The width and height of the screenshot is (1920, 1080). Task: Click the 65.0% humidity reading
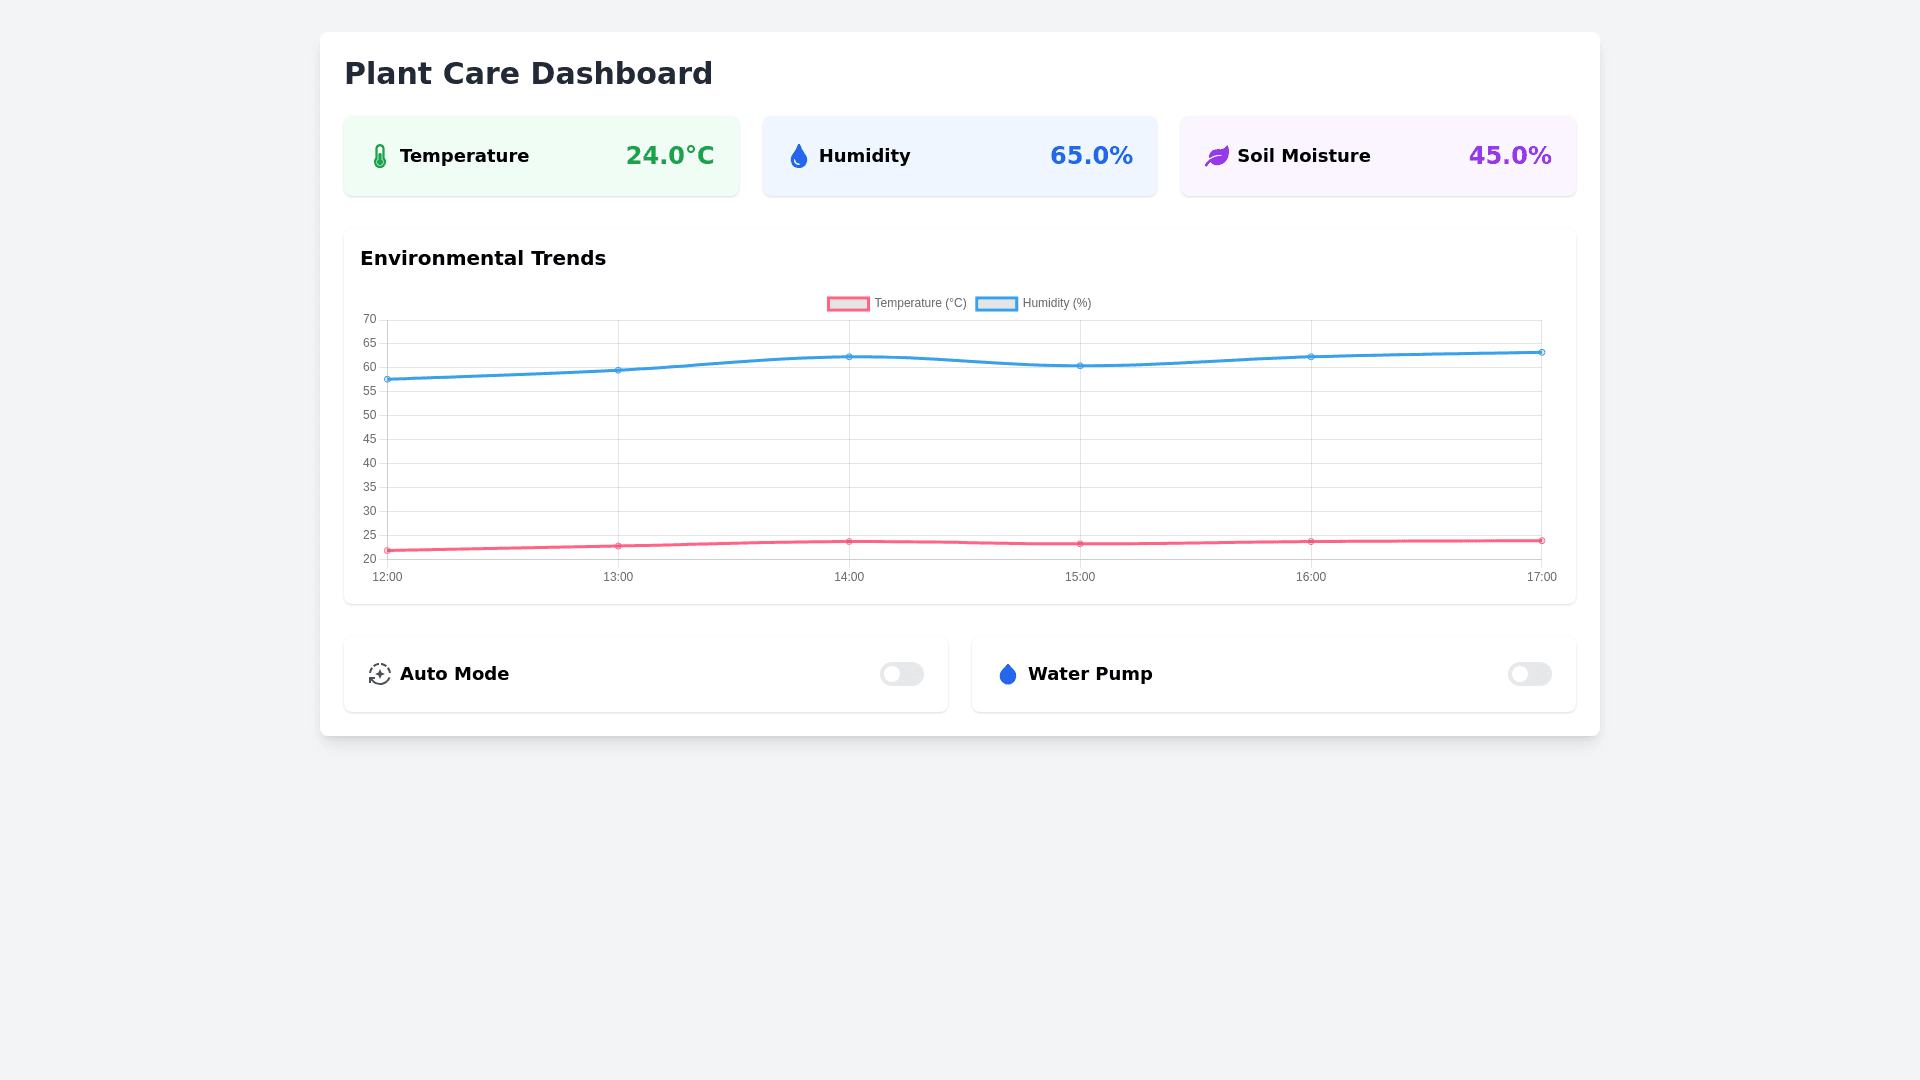pyautogui.click(x=1091, y=156)
